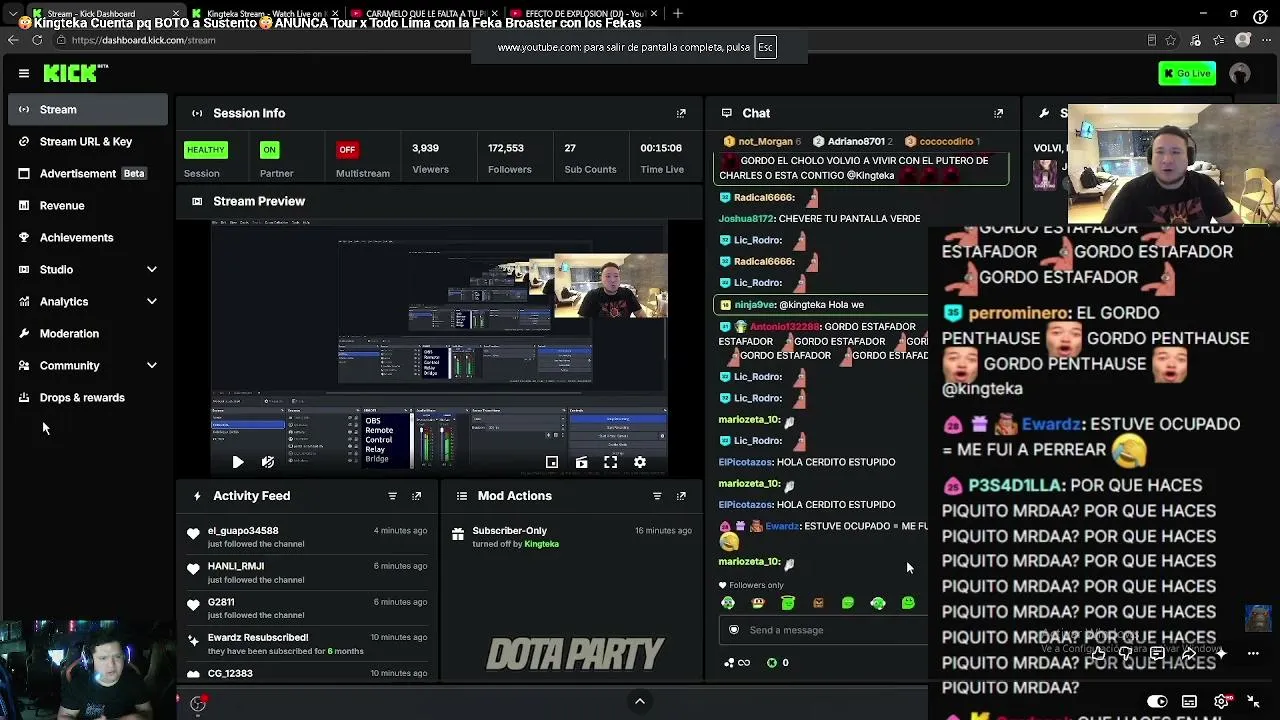Viewport: 1280px width, 720px height.
Task: Click HANLI_RMJI follower entry
Action: pyautogui.click(x=307, y=573)
